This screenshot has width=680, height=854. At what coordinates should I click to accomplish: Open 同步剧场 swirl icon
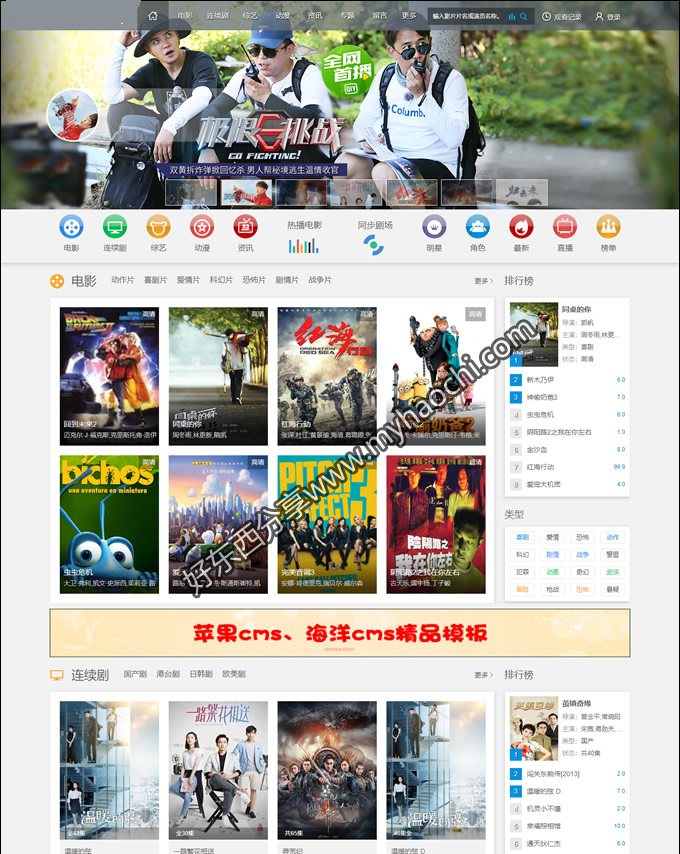pos(374,245)
